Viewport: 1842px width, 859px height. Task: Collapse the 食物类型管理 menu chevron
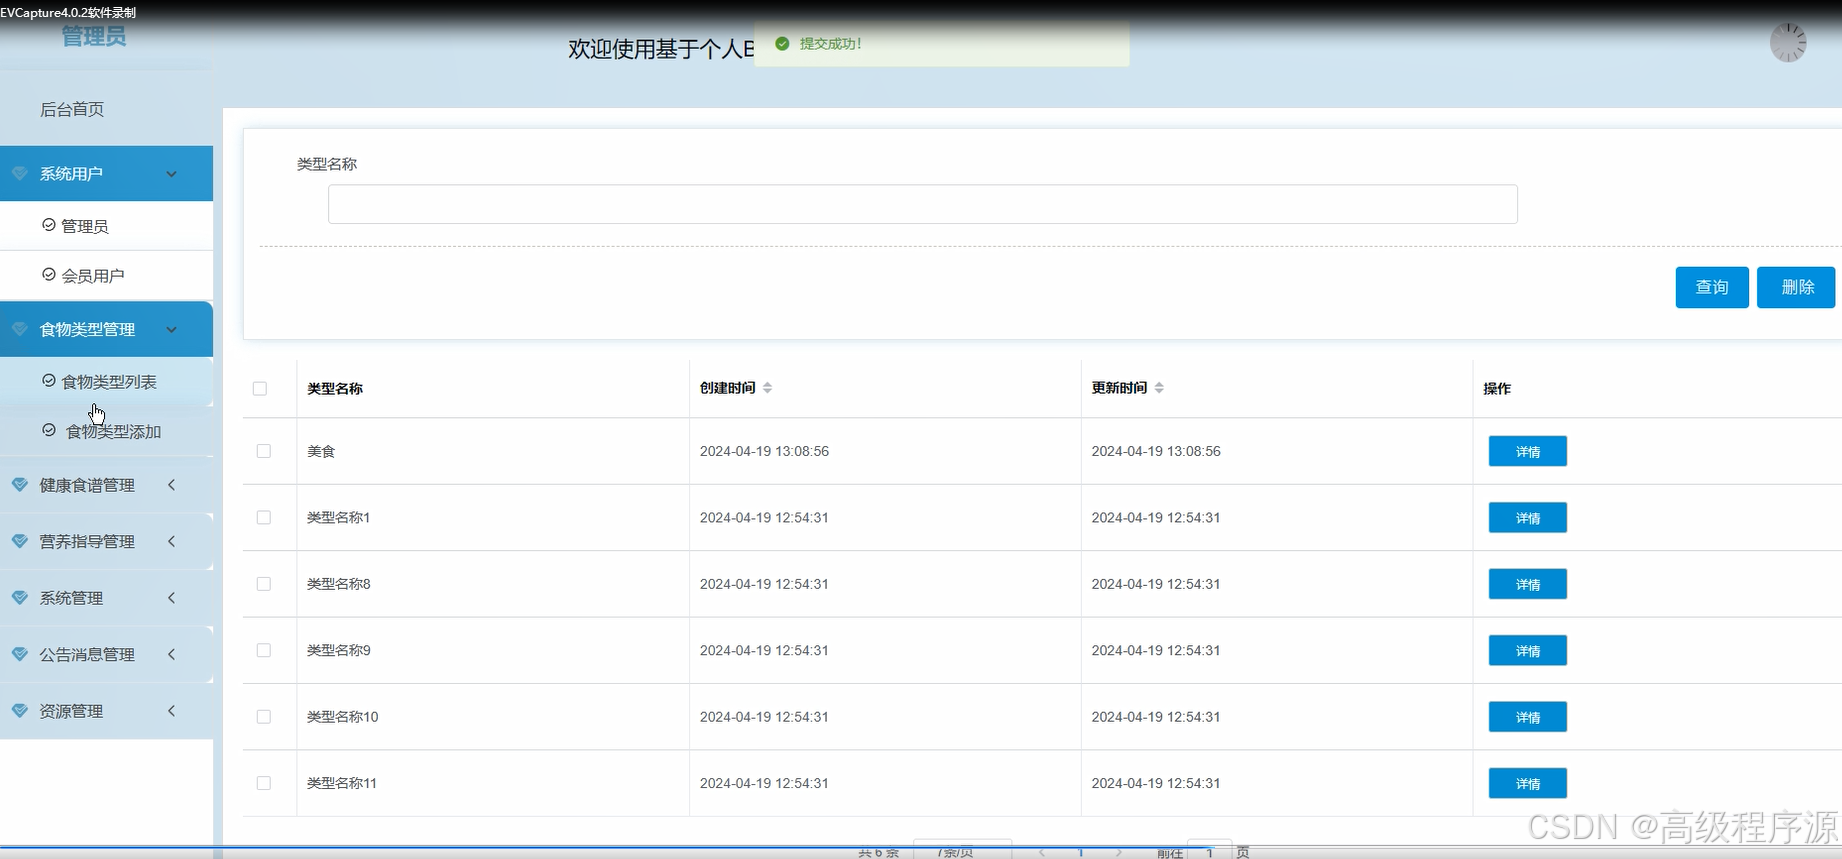[172, 329]
